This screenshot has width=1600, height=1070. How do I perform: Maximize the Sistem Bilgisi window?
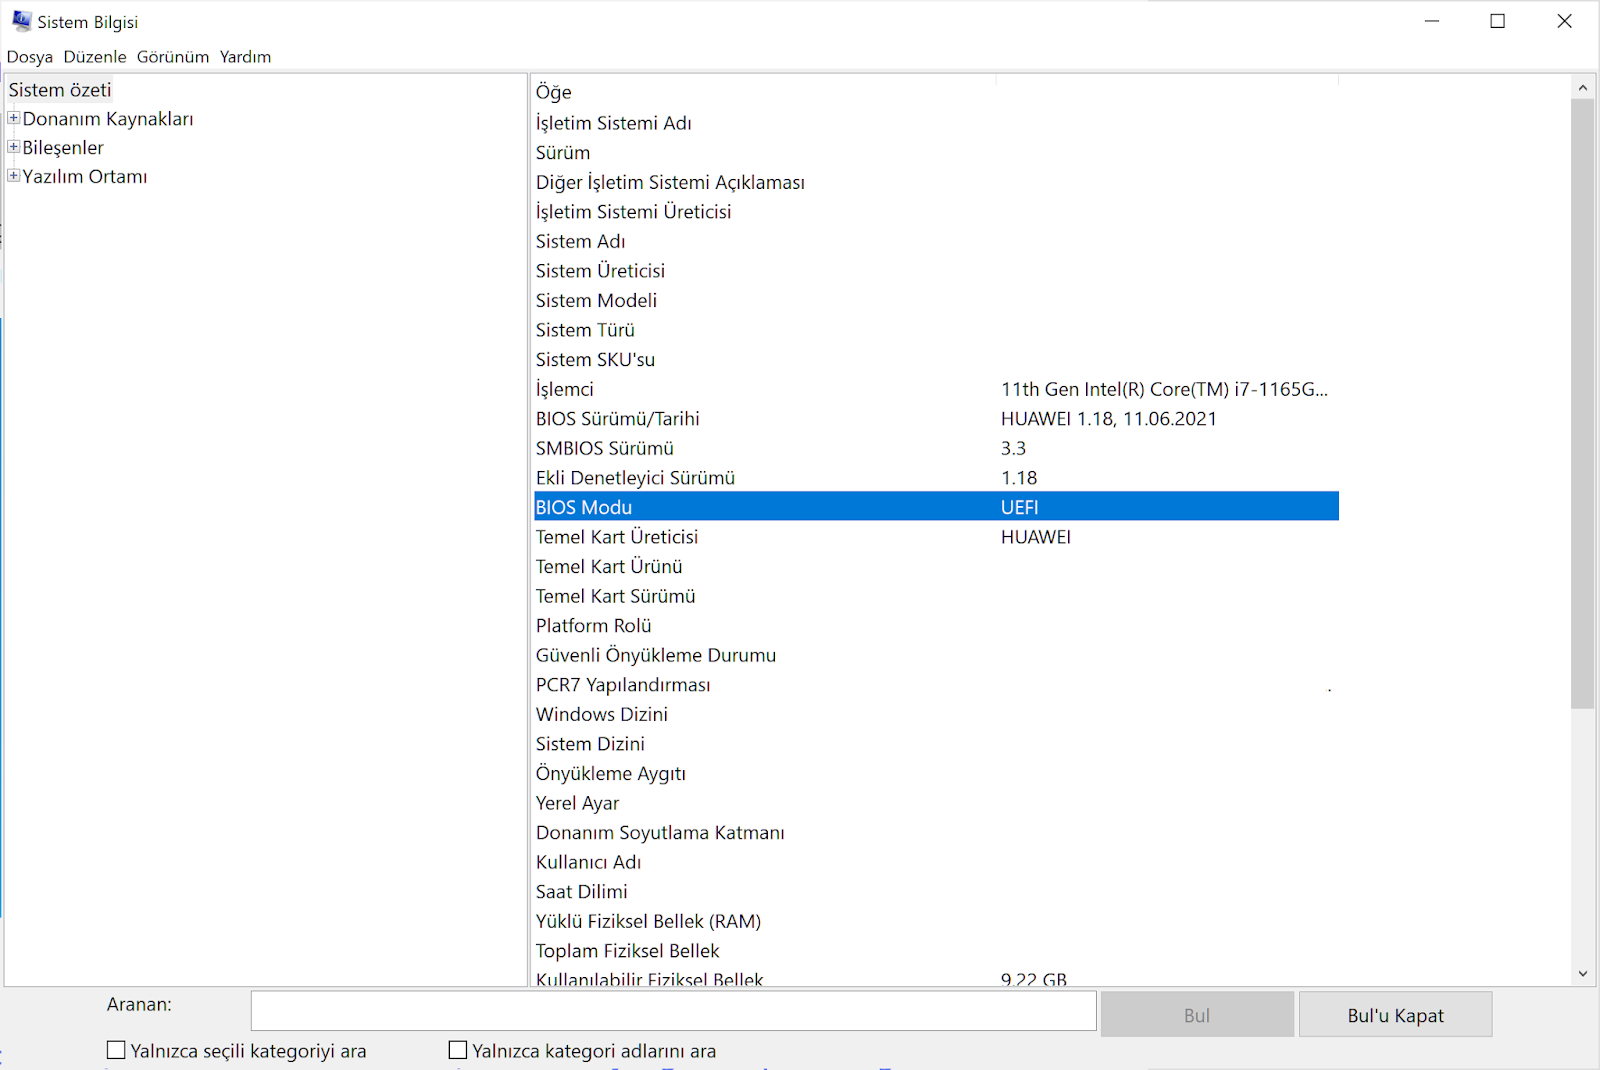(1498, 21)
